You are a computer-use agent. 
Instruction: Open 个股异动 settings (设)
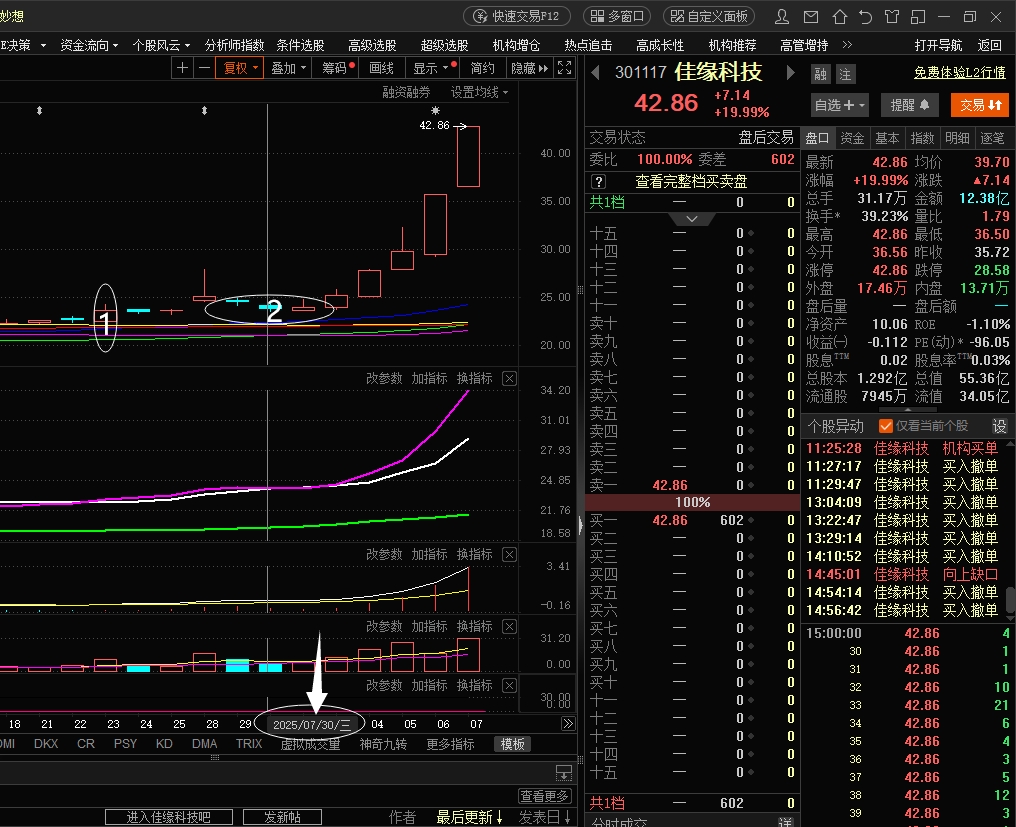(999, 426)
